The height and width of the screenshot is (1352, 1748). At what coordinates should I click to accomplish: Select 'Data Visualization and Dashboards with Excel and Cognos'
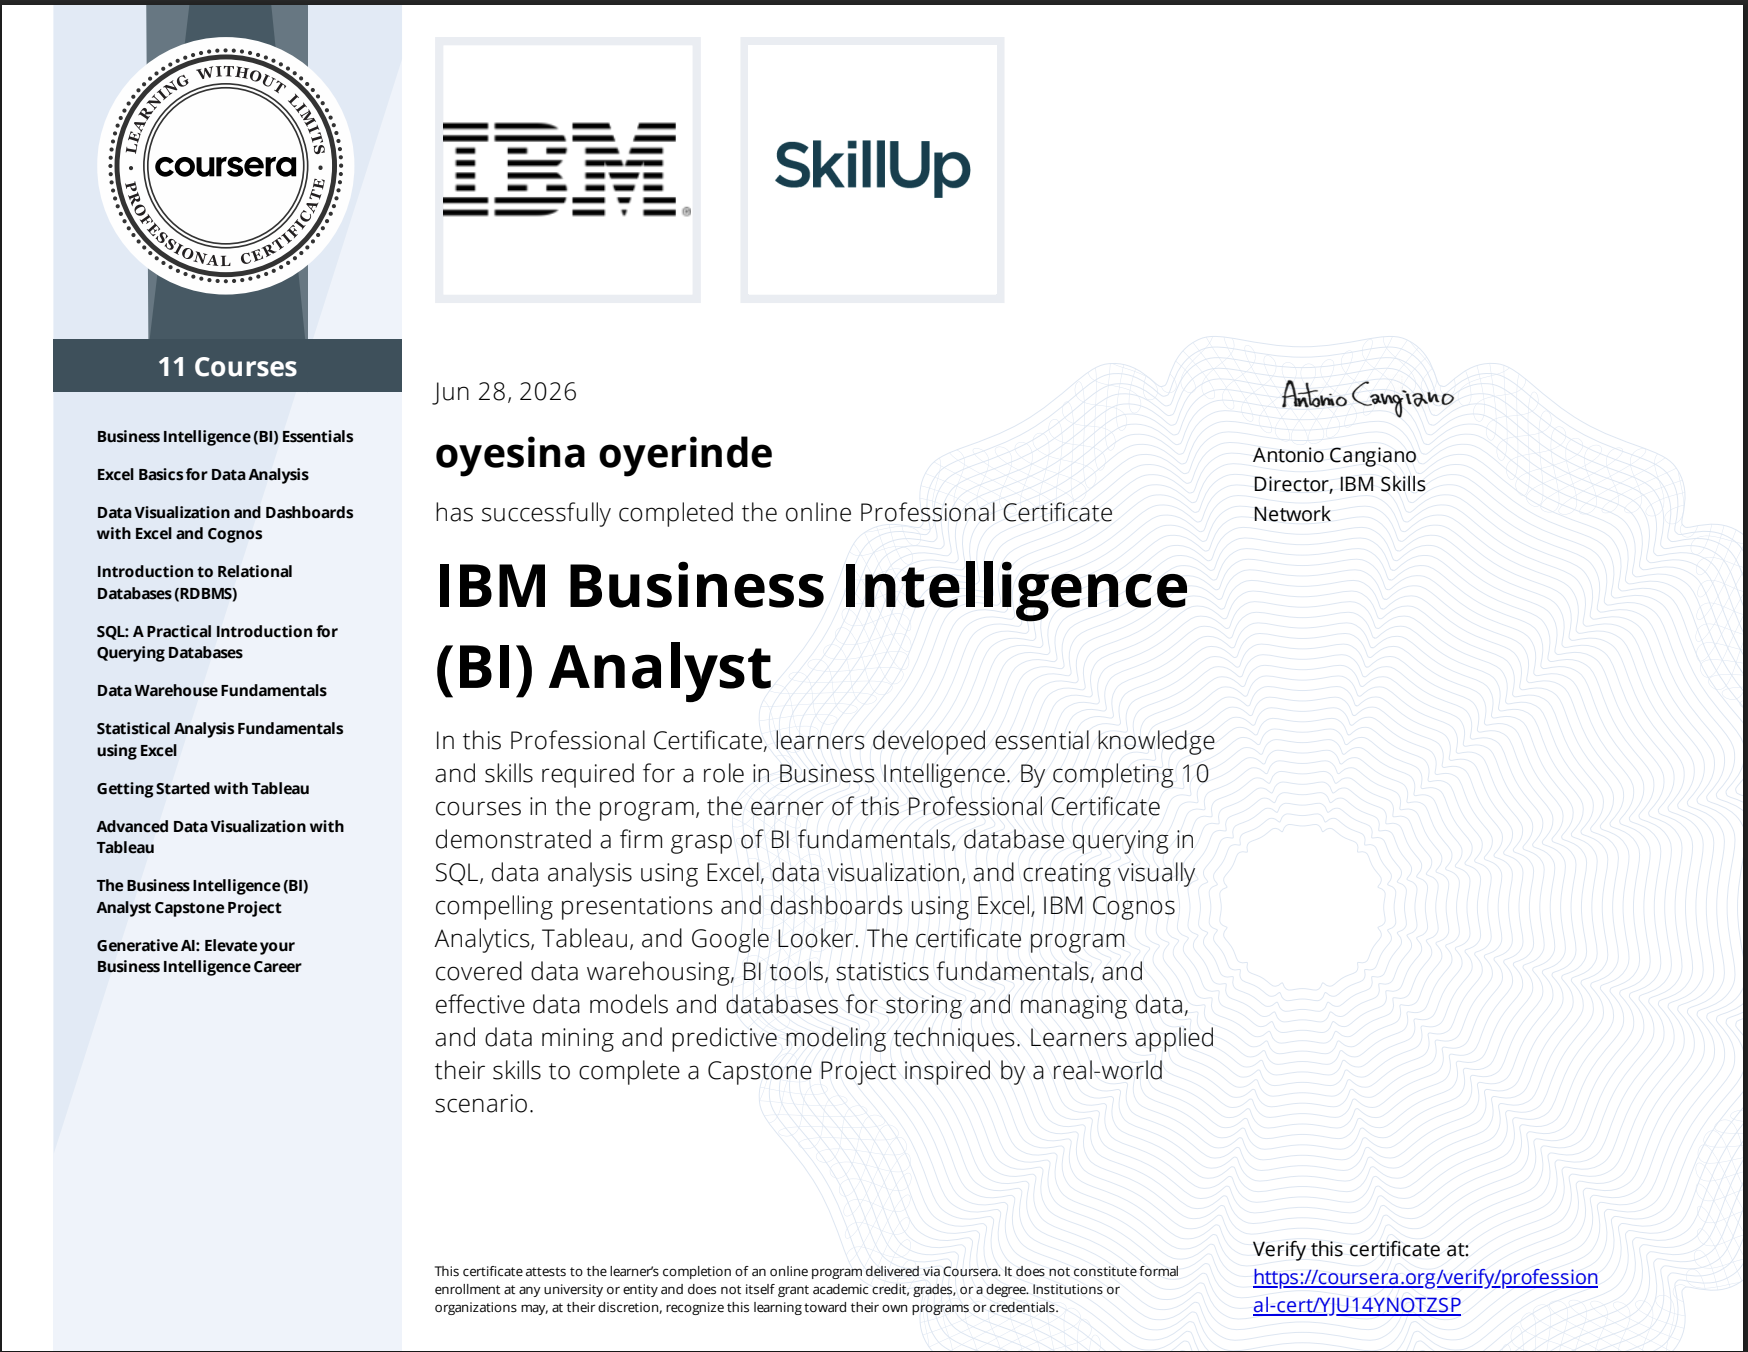pyautogui.click(x=225, y=523)
